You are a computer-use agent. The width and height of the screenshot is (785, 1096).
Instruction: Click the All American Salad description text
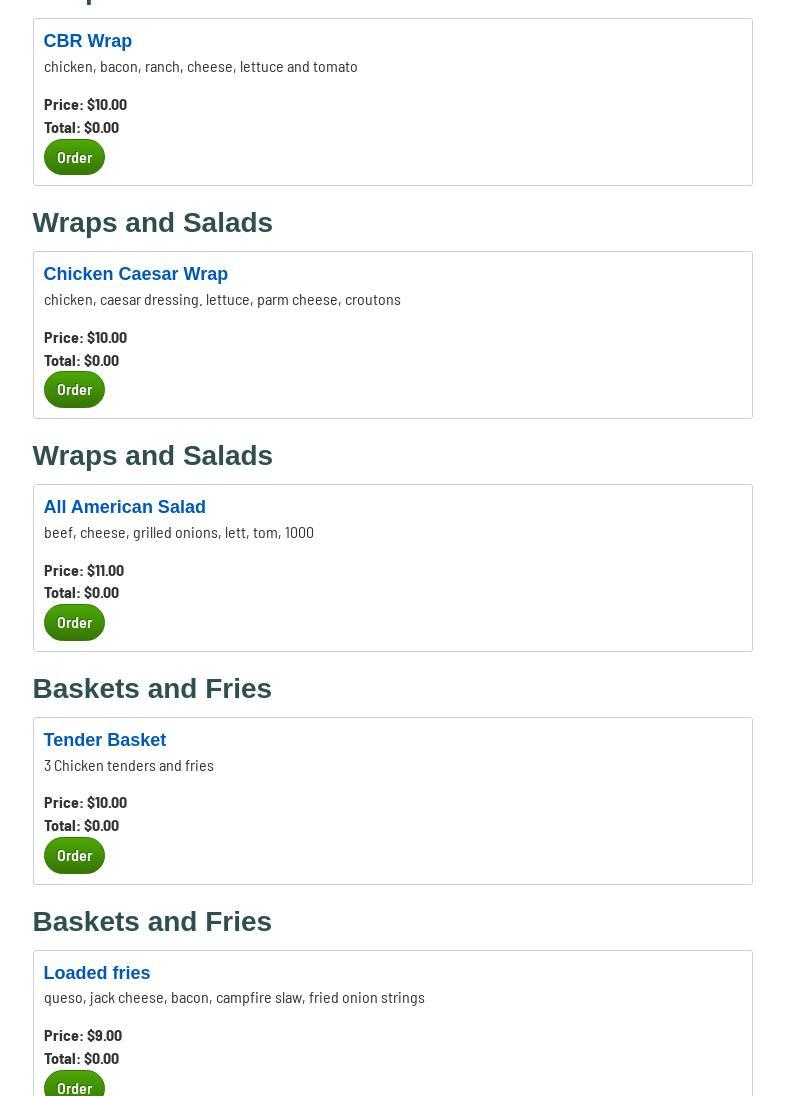pyautogui.click(x=179, y=532)
